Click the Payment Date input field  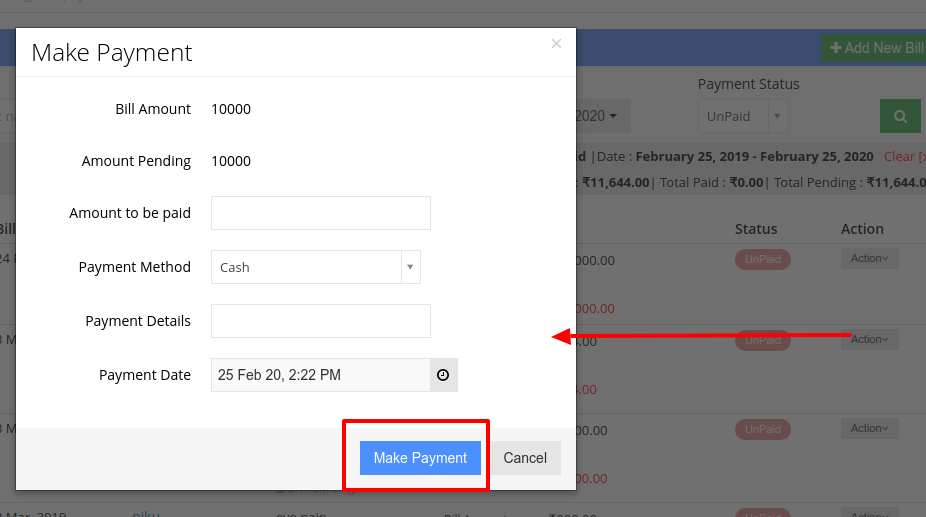coord(321,375)
